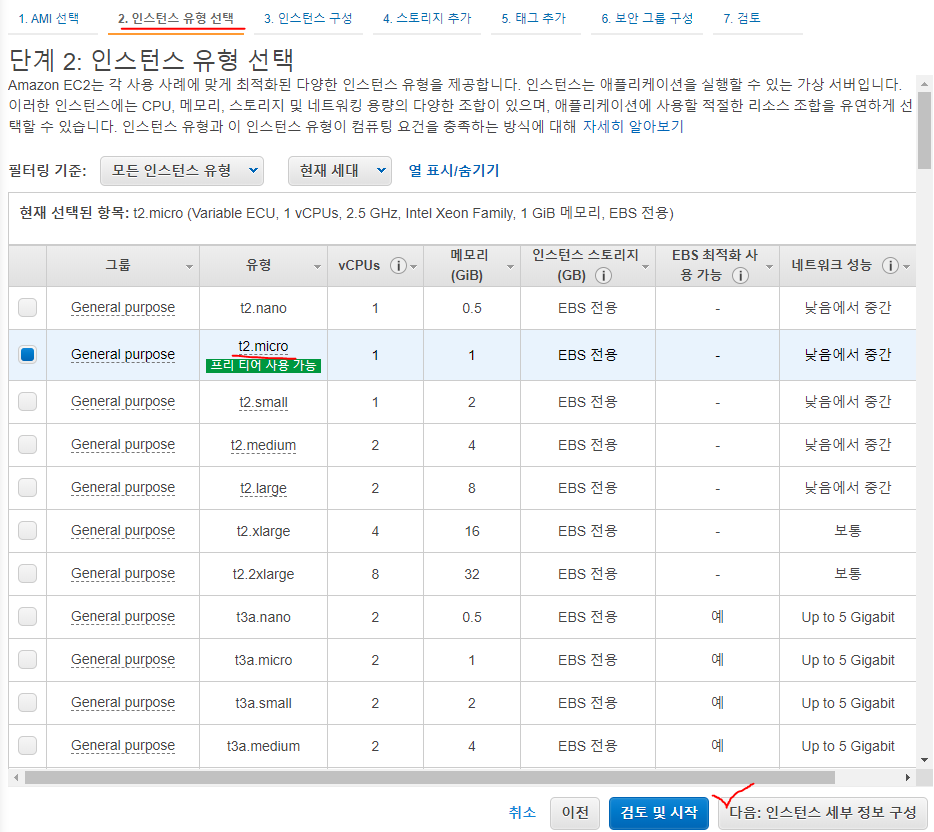Image resolution: width=934 pixels, height=832 pixels.
Task: Select the t3a.nano instance checkbox
Action: tap(27, 616)
